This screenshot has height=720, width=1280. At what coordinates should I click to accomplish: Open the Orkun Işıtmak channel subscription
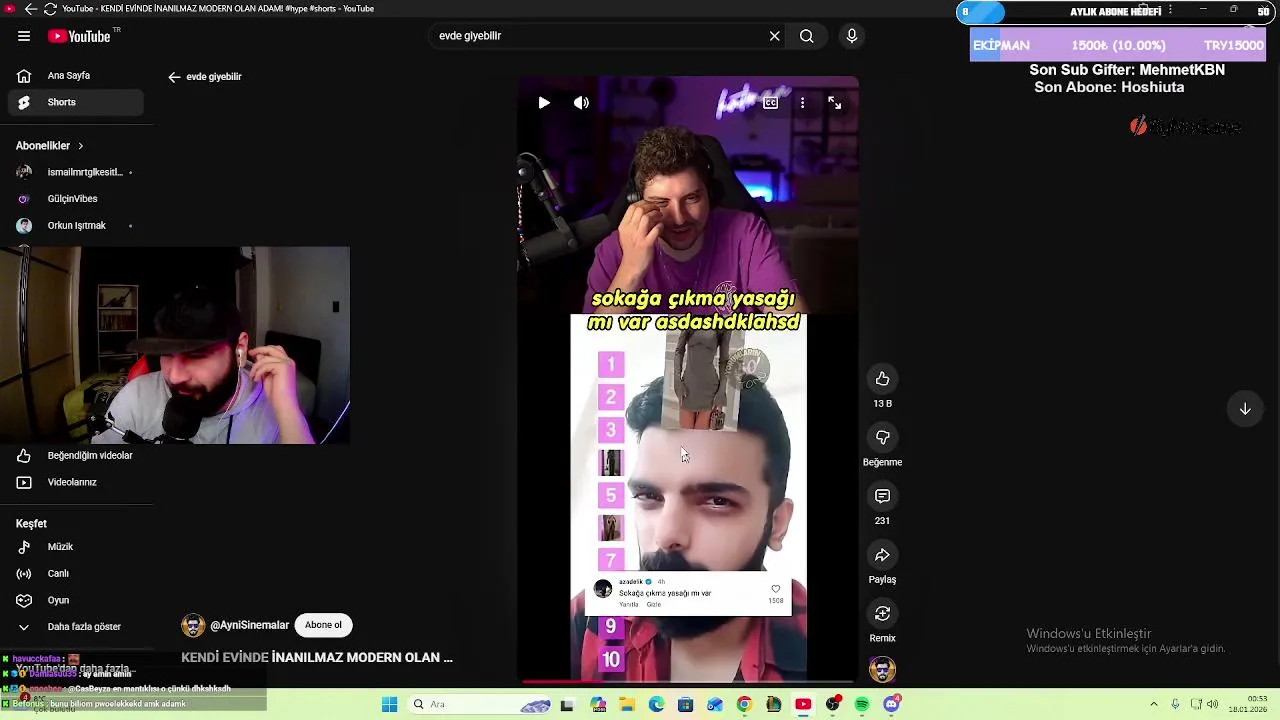pyautogui.click(x=76, y=226)
